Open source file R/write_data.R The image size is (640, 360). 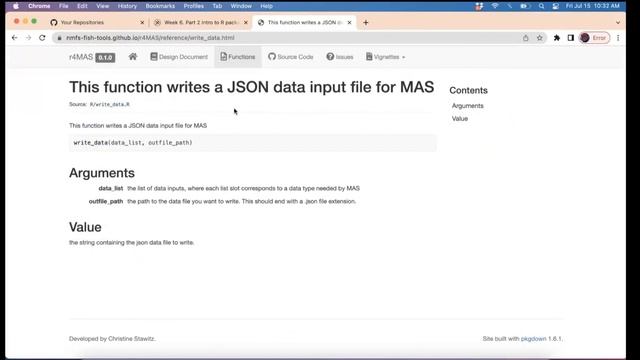pyautogui.click(x=109, y=104)
